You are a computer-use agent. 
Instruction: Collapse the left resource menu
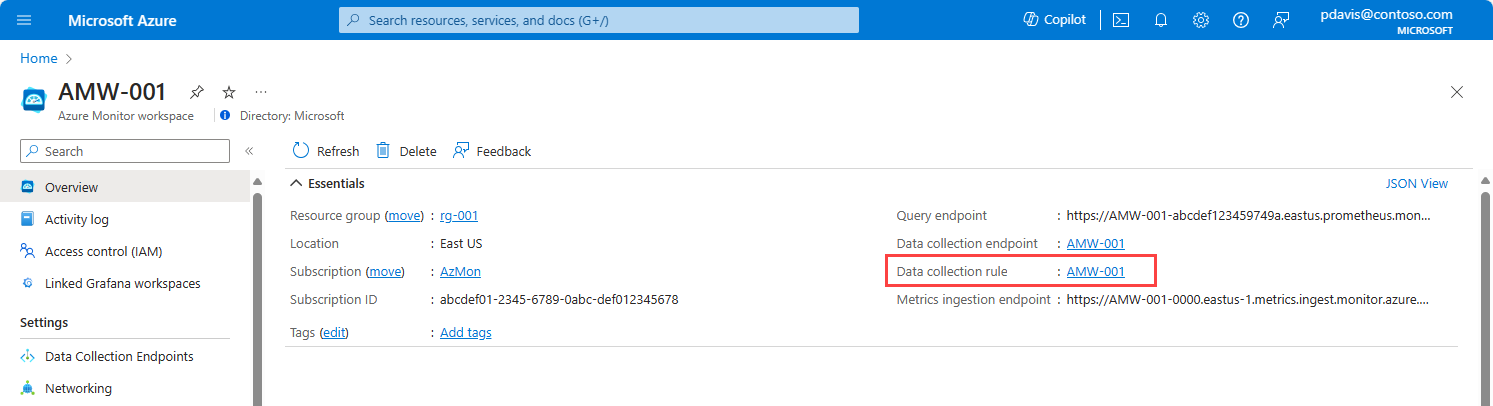pyautogui.click(x=249, y=151)
